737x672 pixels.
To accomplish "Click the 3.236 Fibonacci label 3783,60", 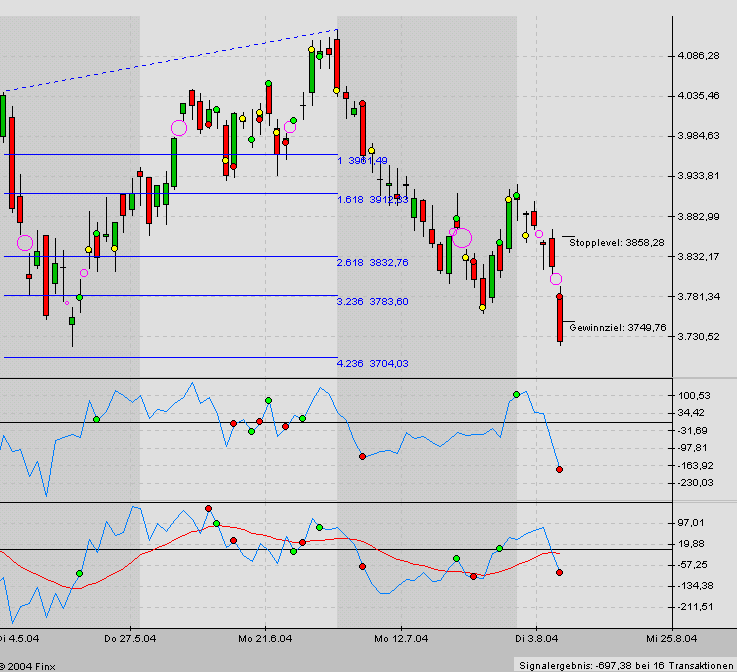I will (x=372, y=301).
